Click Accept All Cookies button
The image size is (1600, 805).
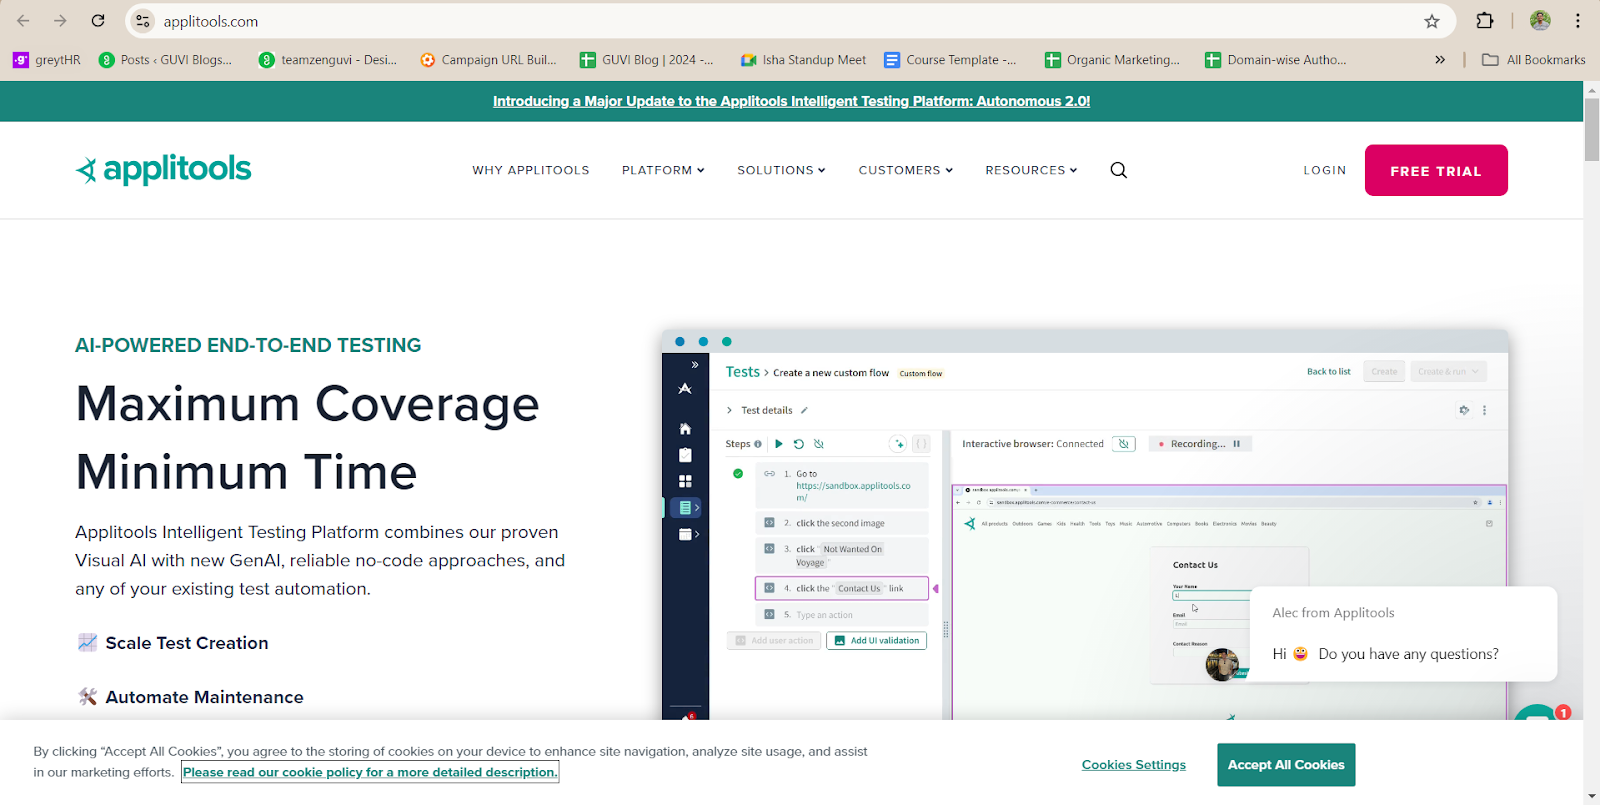pyautogui.click(x=1286, y=765)
